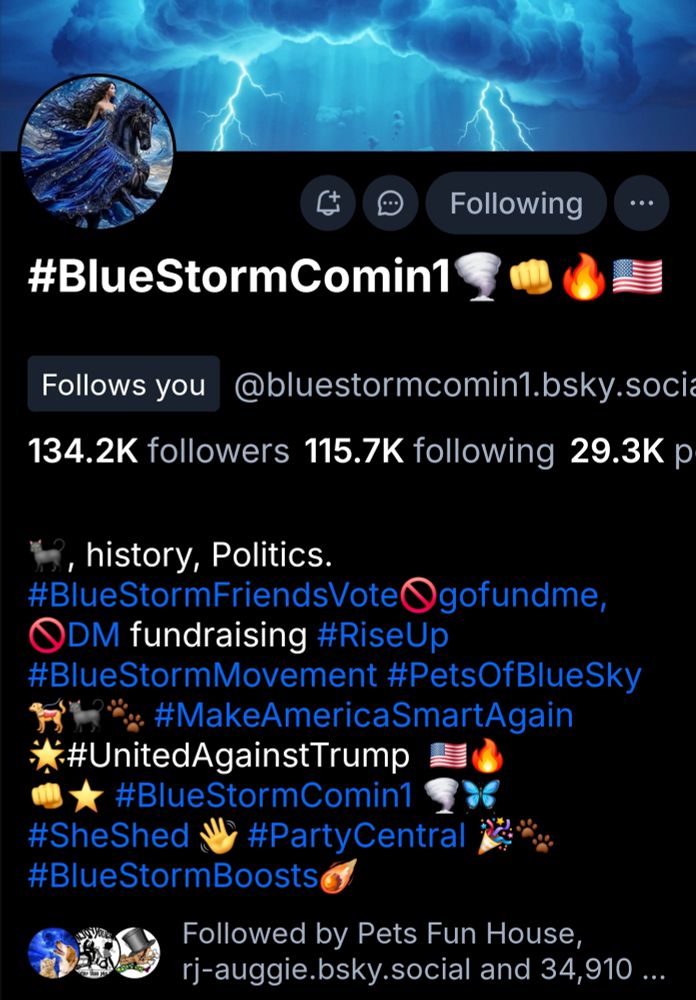
Task: Open the gofundme link in bio
Action: pos(523,596)
